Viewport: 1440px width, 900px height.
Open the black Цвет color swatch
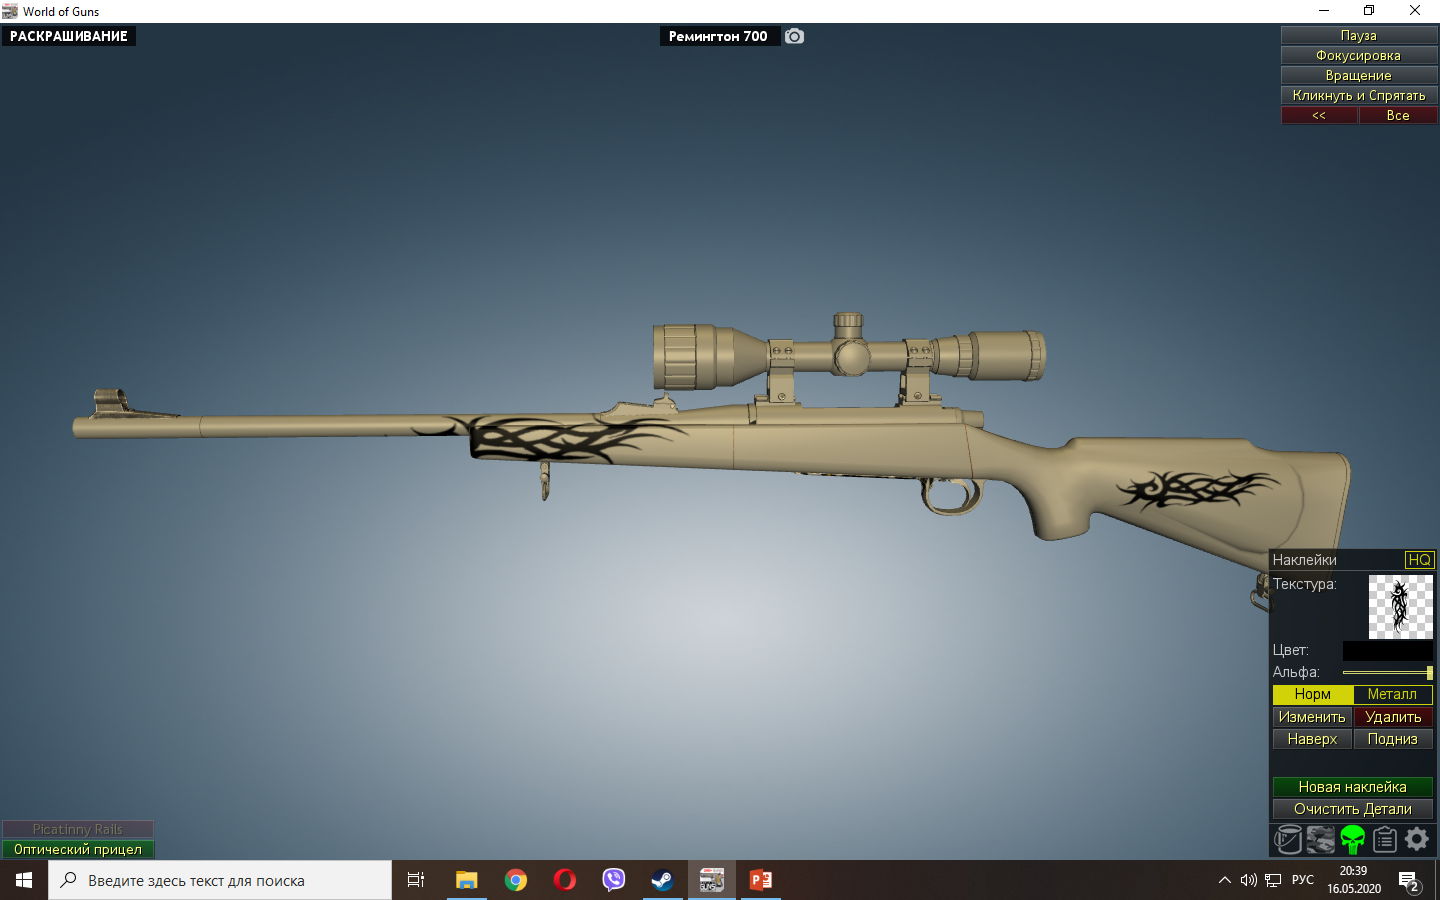pyautogui.click(x=1388, y=651)
